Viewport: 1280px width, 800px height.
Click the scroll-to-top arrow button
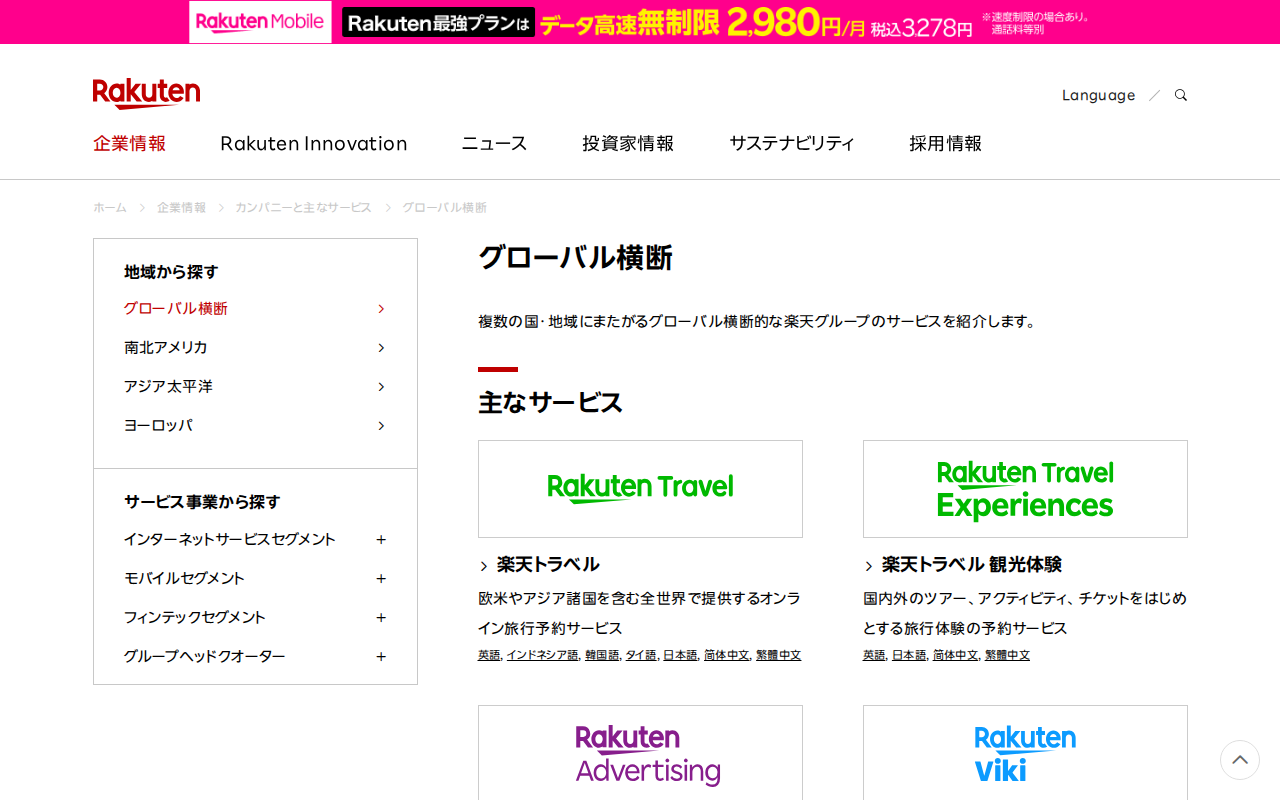click(1240, 760)
